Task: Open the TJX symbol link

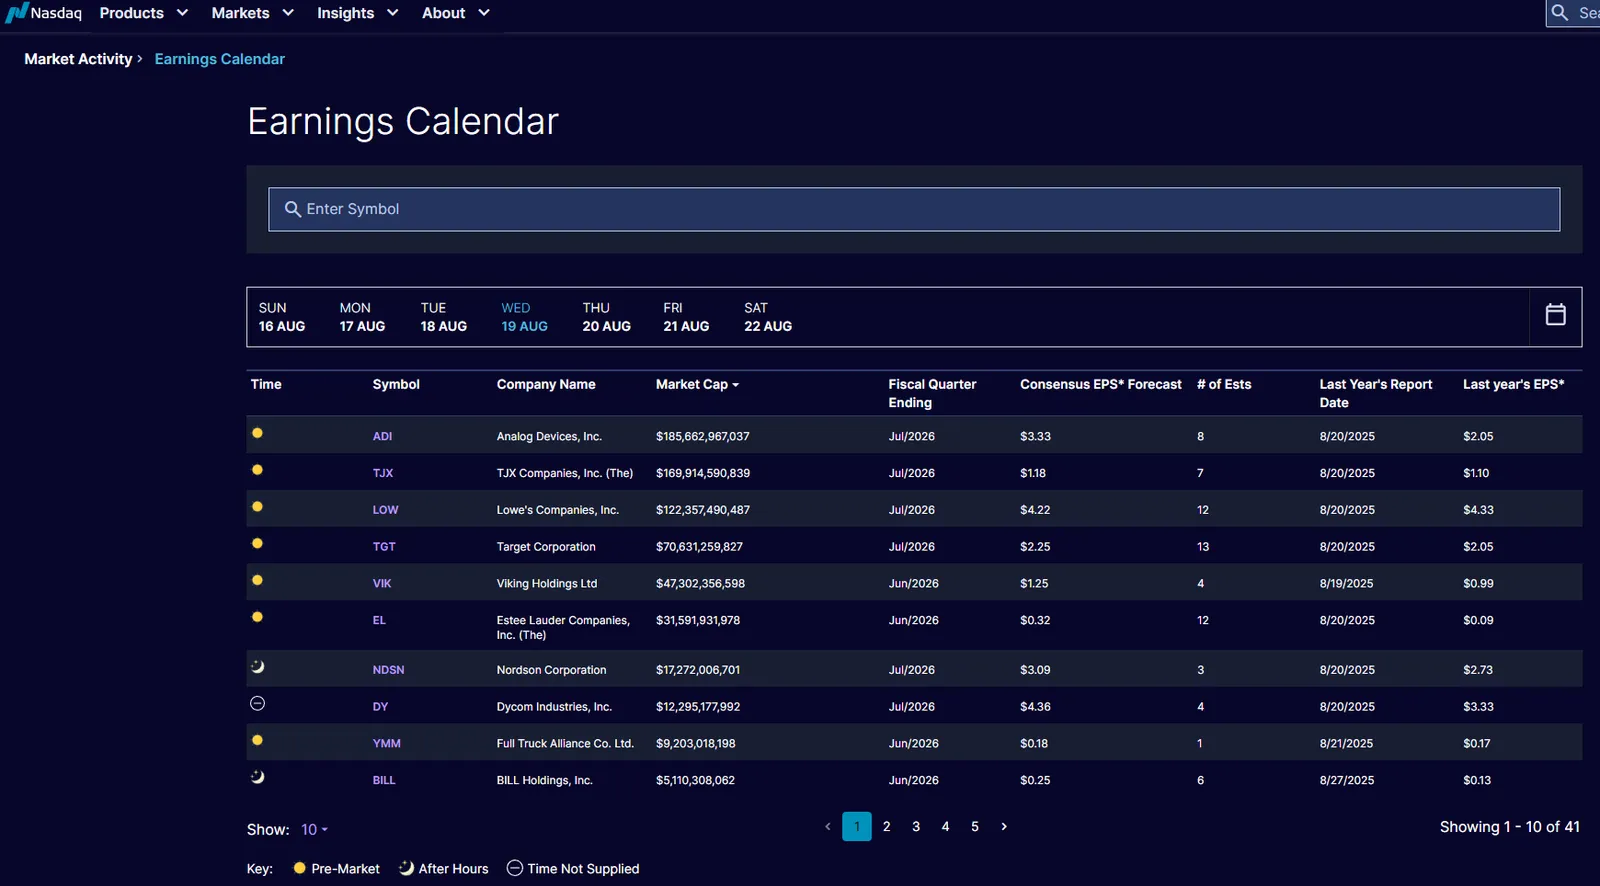Action: 383,474
